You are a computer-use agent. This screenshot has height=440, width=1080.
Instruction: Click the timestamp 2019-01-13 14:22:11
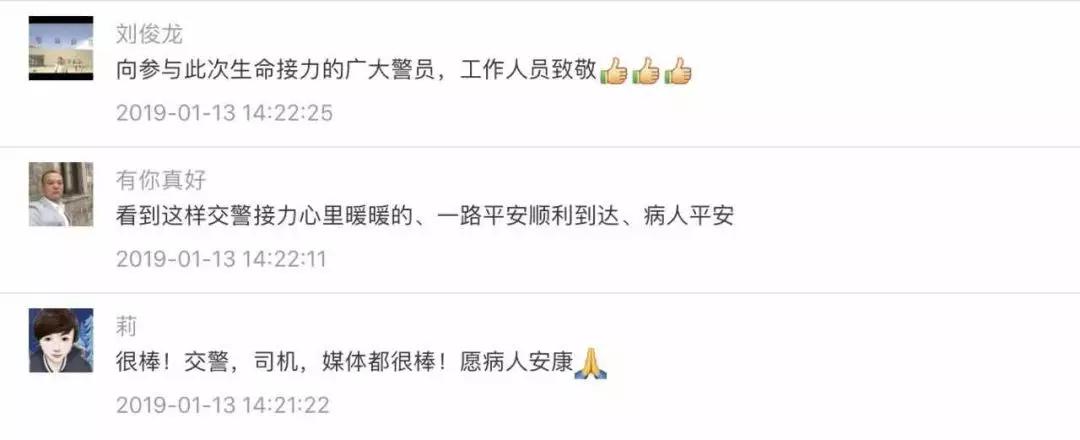(221, 259)
